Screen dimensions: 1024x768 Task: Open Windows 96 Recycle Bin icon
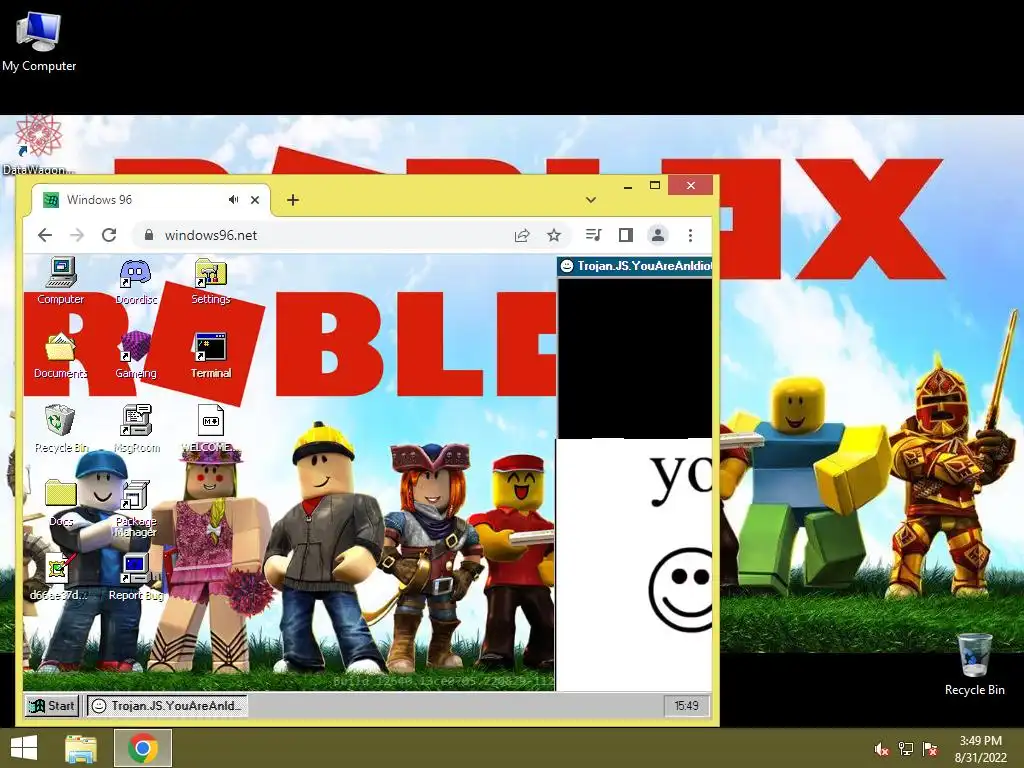click(x=61, y=428)
